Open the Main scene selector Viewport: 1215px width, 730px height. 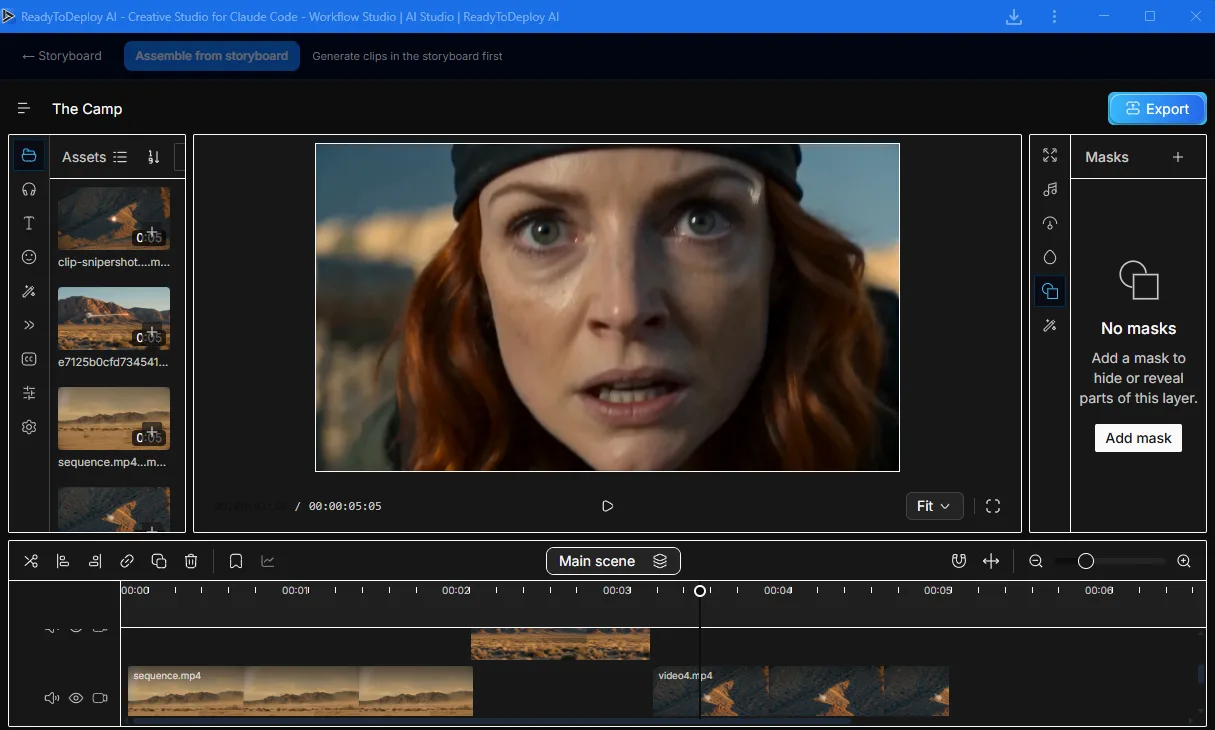pyautogui.click(x=613, y=561)
